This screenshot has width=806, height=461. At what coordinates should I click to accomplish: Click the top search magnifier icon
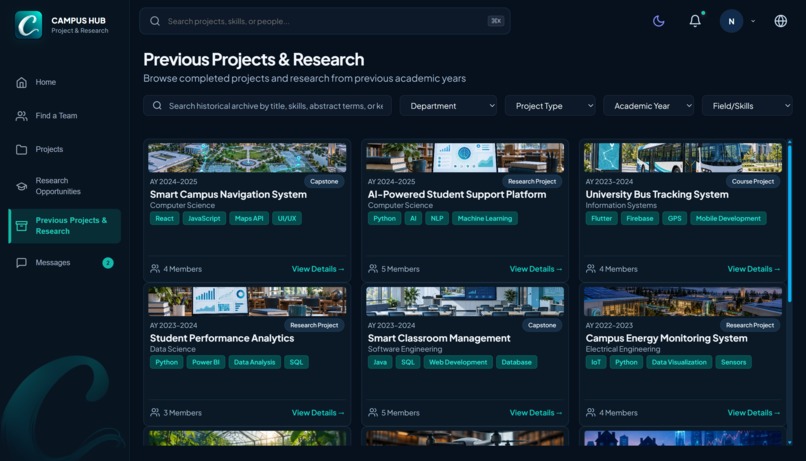[x=155, y=21]
